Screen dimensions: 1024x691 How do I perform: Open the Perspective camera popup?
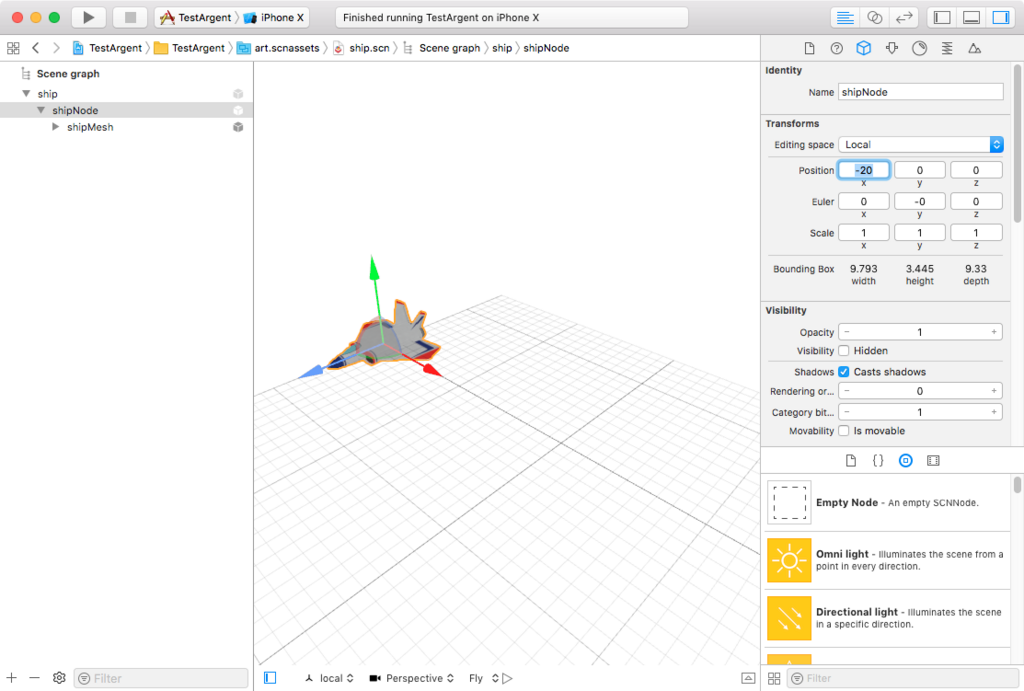coord(411,678)
